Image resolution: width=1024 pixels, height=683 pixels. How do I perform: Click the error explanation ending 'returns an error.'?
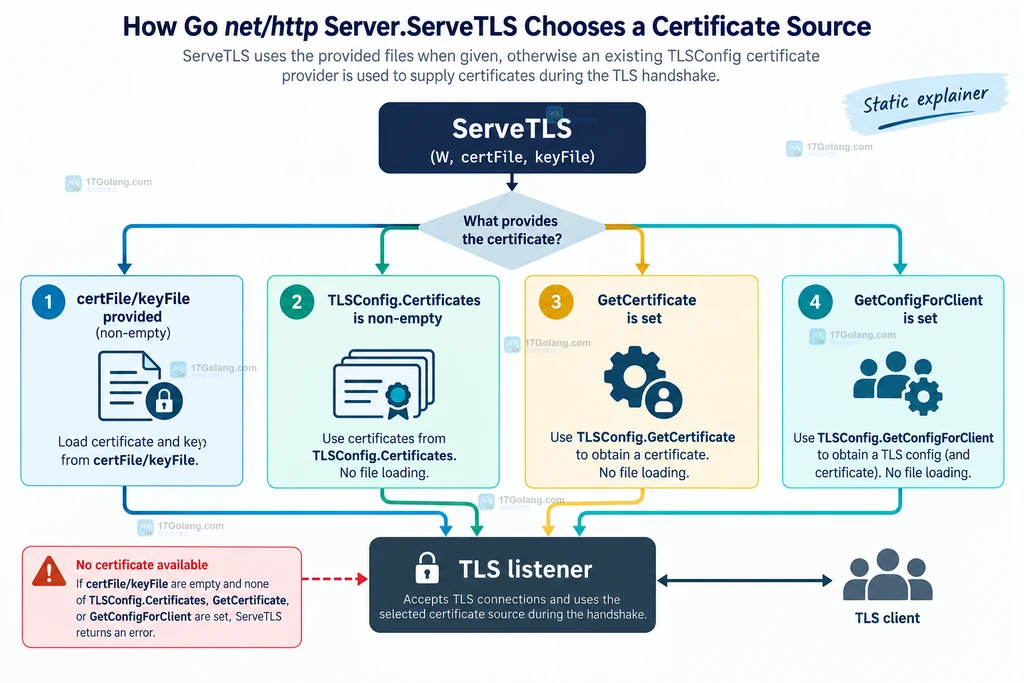pyautogui.click(x=182, y=608)
